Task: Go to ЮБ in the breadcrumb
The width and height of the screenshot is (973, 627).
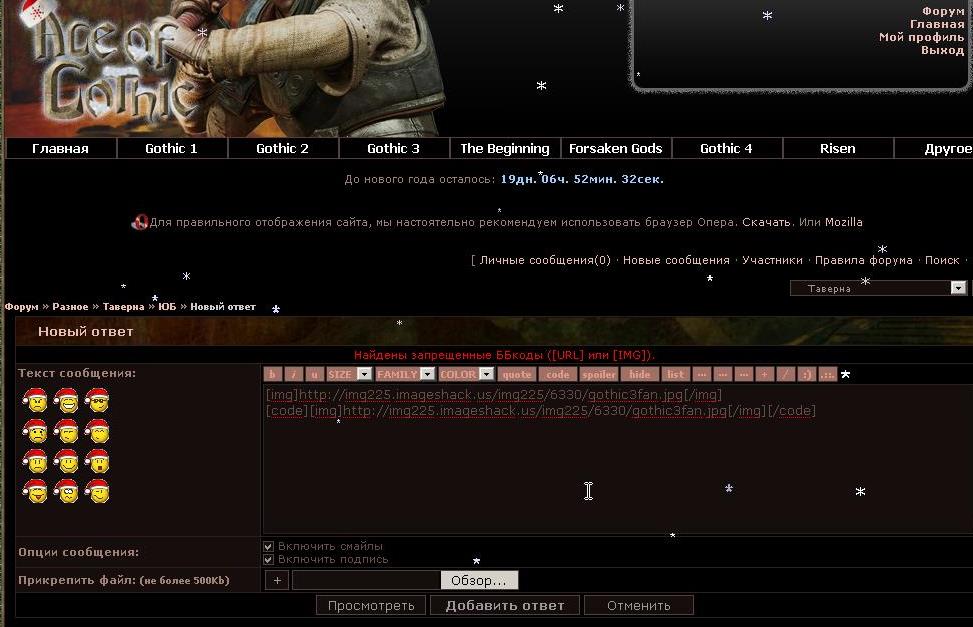Action: point(167,307)
